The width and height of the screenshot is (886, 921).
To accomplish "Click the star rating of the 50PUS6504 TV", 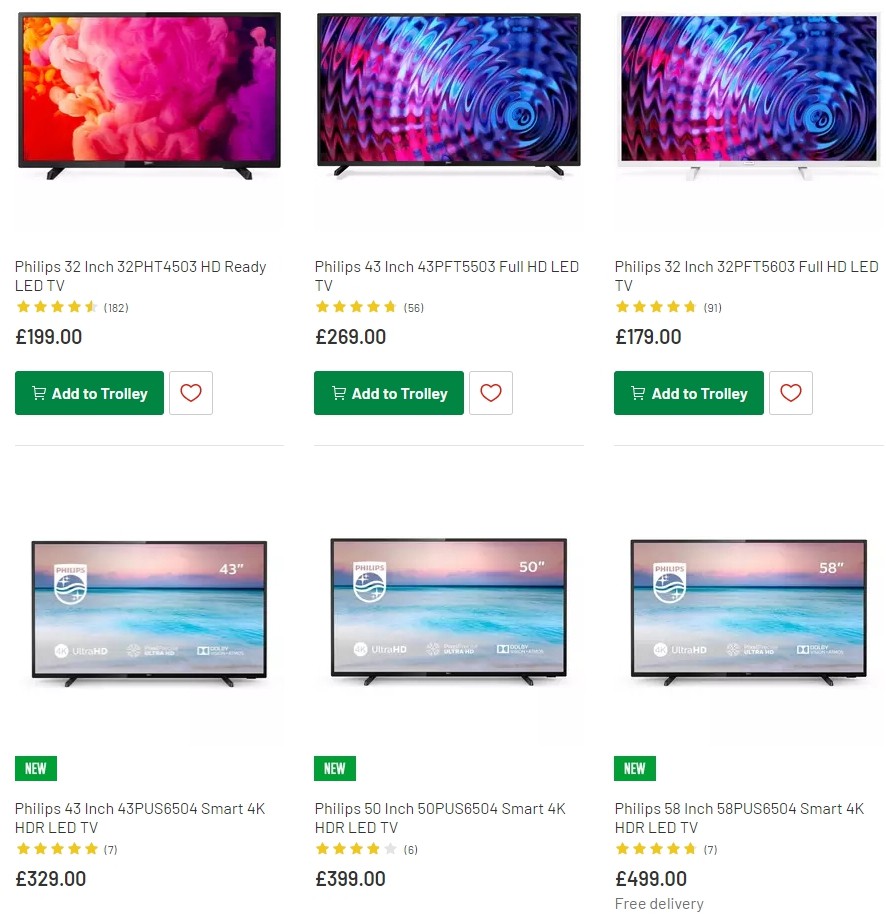I will [x=356, y=849].
